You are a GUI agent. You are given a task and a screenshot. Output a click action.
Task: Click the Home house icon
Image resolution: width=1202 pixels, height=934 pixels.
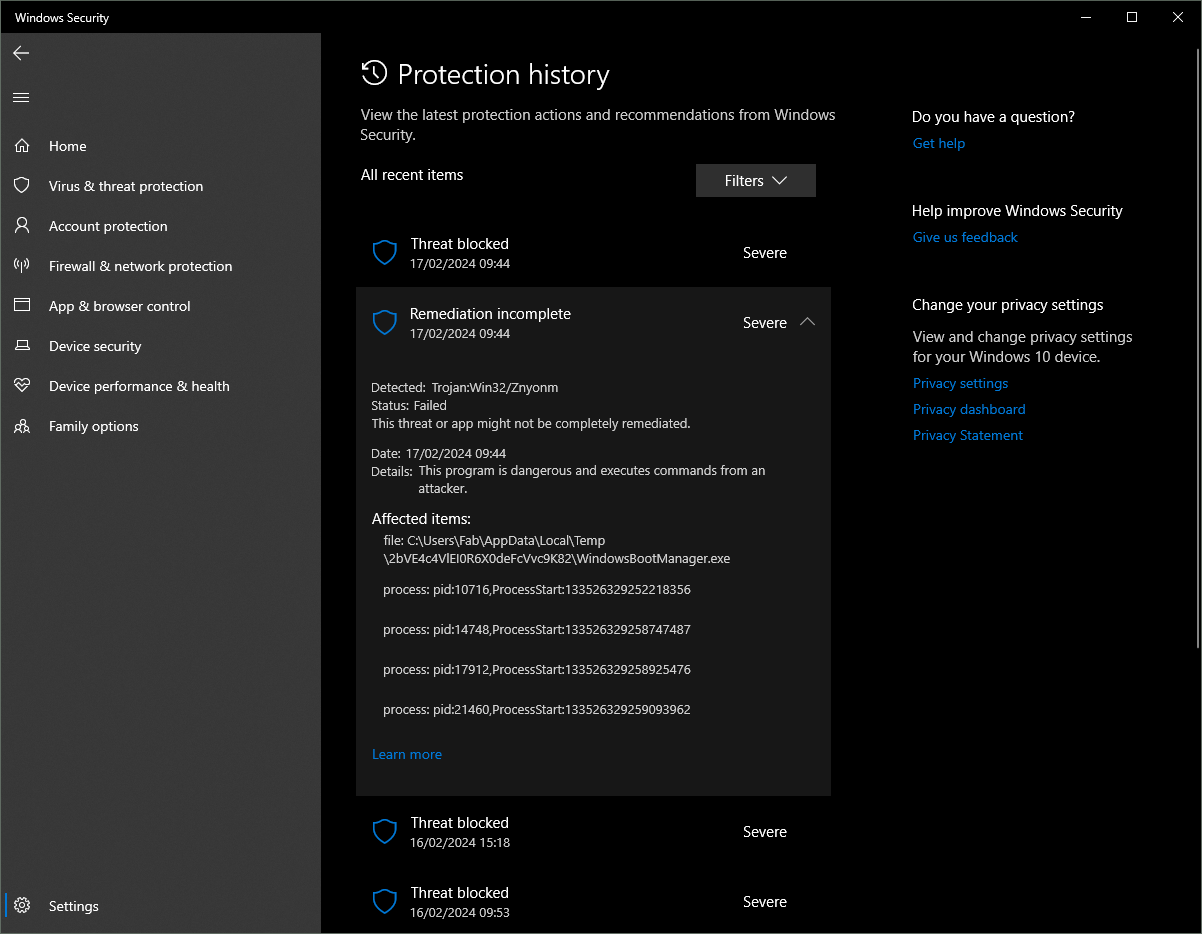[x=21, y=146]
